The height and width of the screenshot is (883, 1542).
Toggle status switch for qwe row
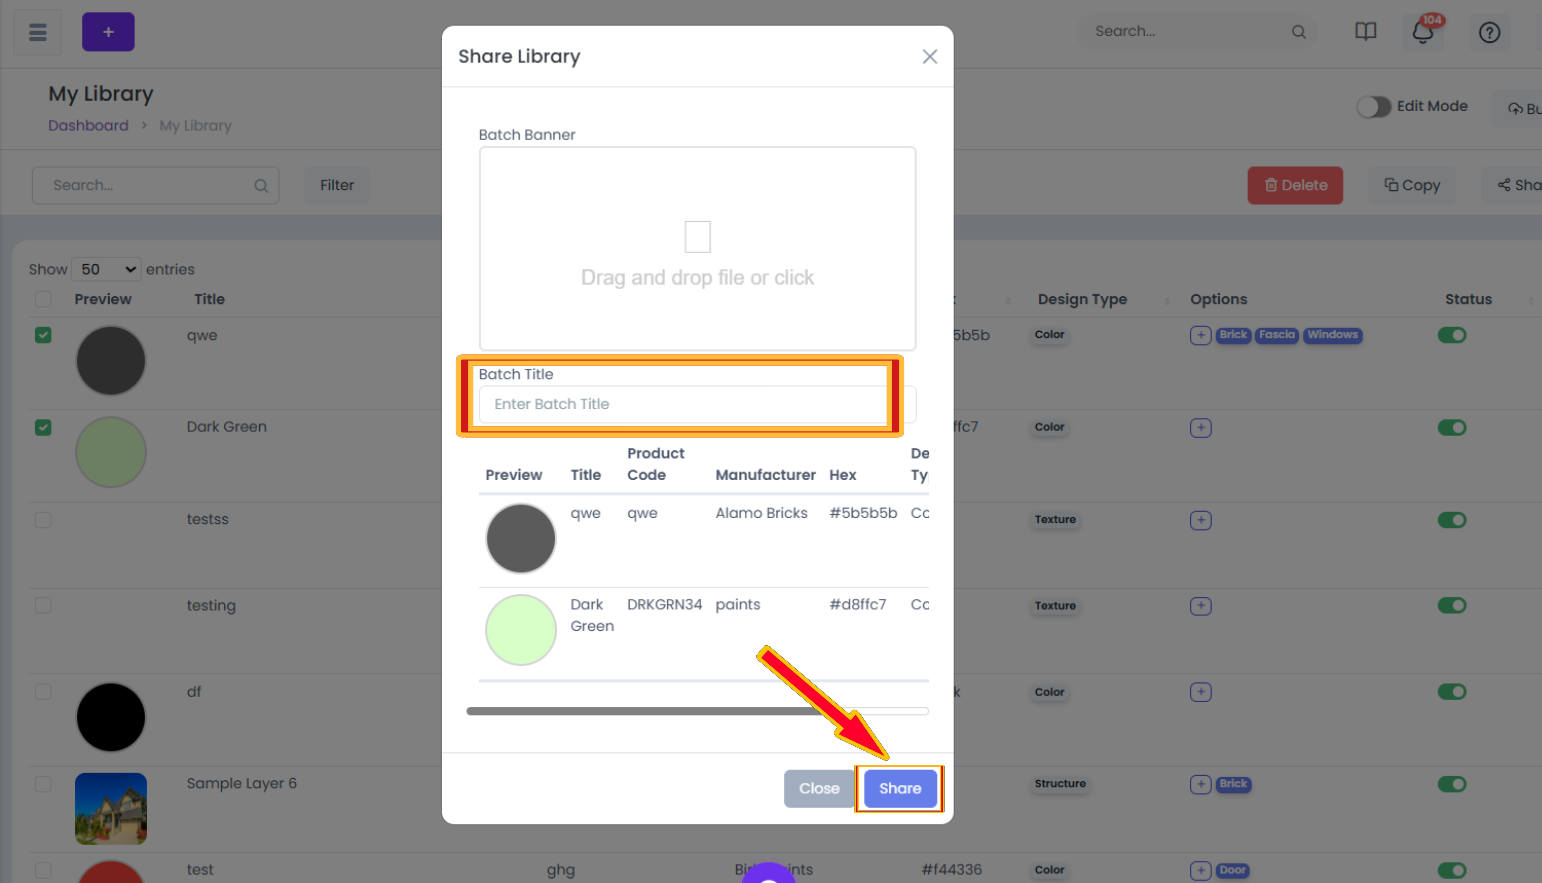click(x=1452, y=335)
